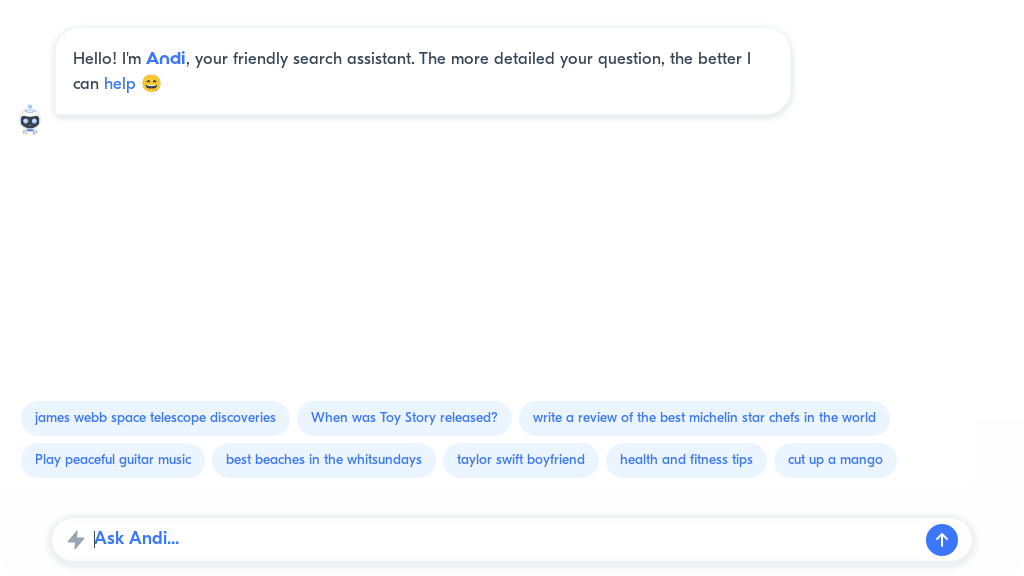The image size is (1024, 576).
Task: Choose the michelin star chefs review suggestion
Action: coord(703,418)
